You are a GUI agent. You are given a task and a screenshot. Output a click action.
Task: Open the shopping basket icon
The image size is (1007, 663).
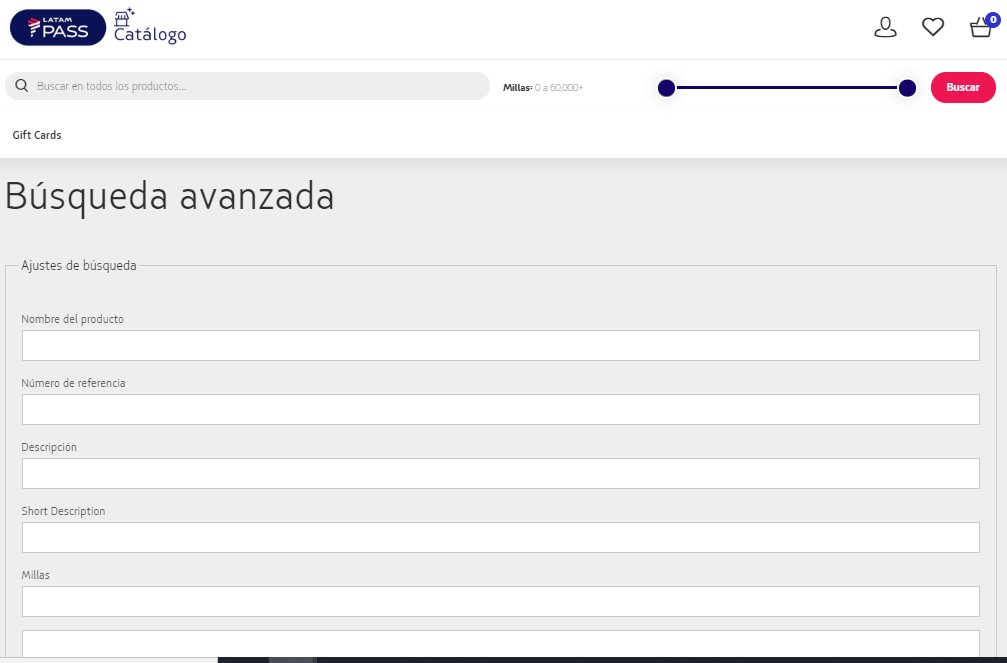coord(980,28)
